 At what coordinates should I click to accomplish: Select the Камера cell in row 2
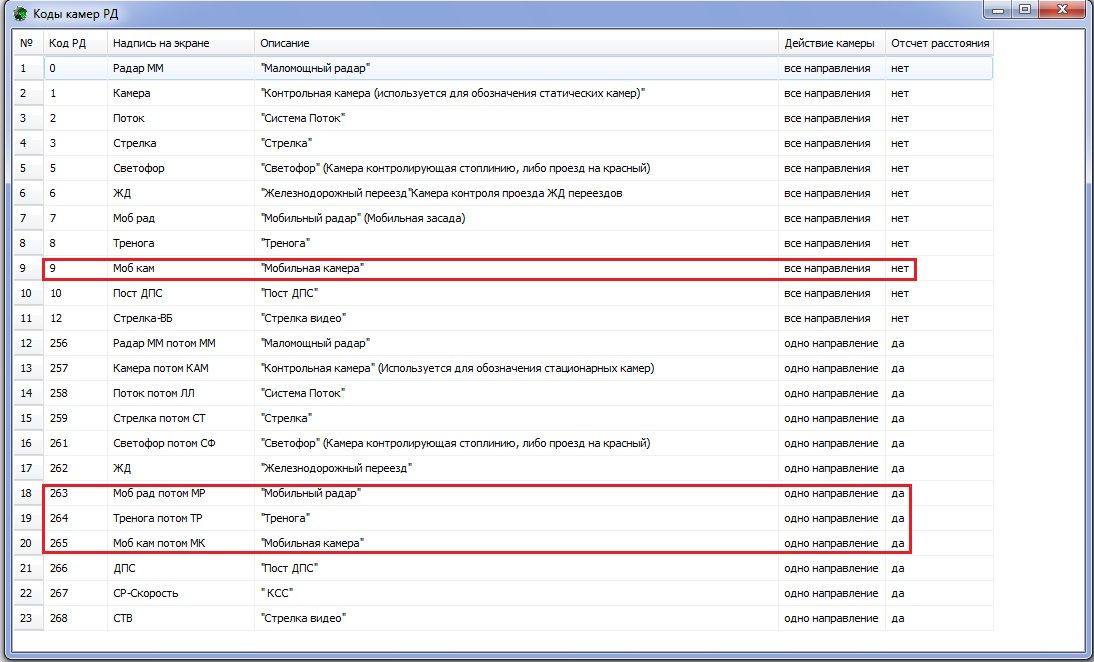pos(181,93)
